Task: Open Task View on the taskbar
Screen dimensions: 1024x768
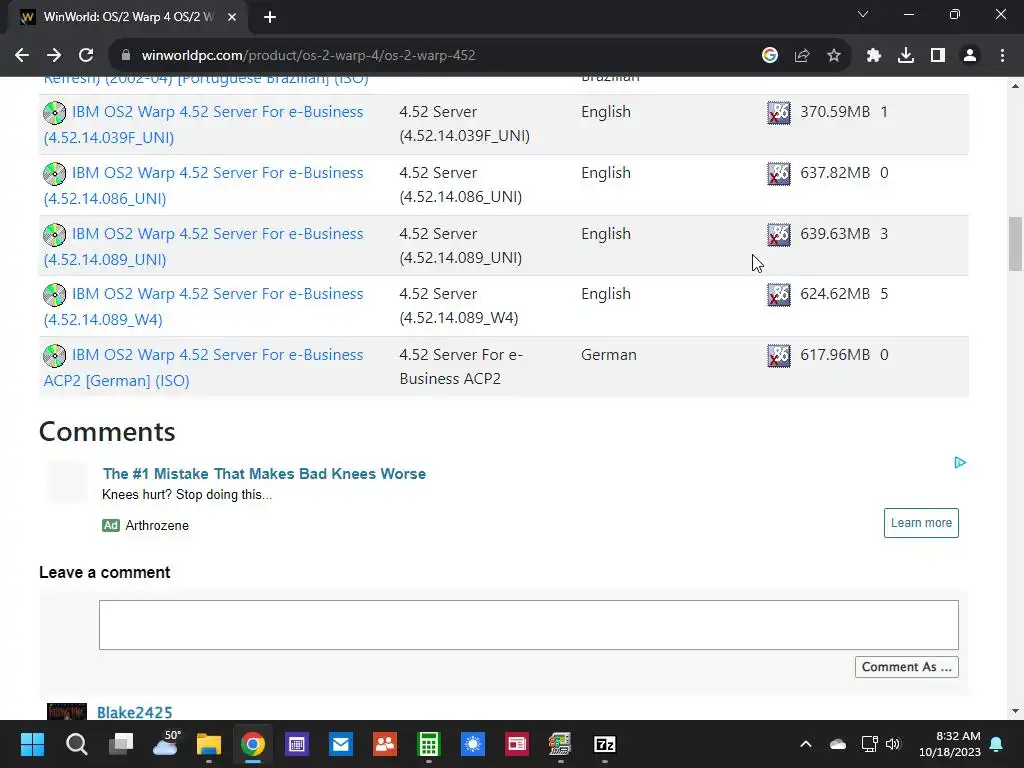Action: tap(121, 744)
